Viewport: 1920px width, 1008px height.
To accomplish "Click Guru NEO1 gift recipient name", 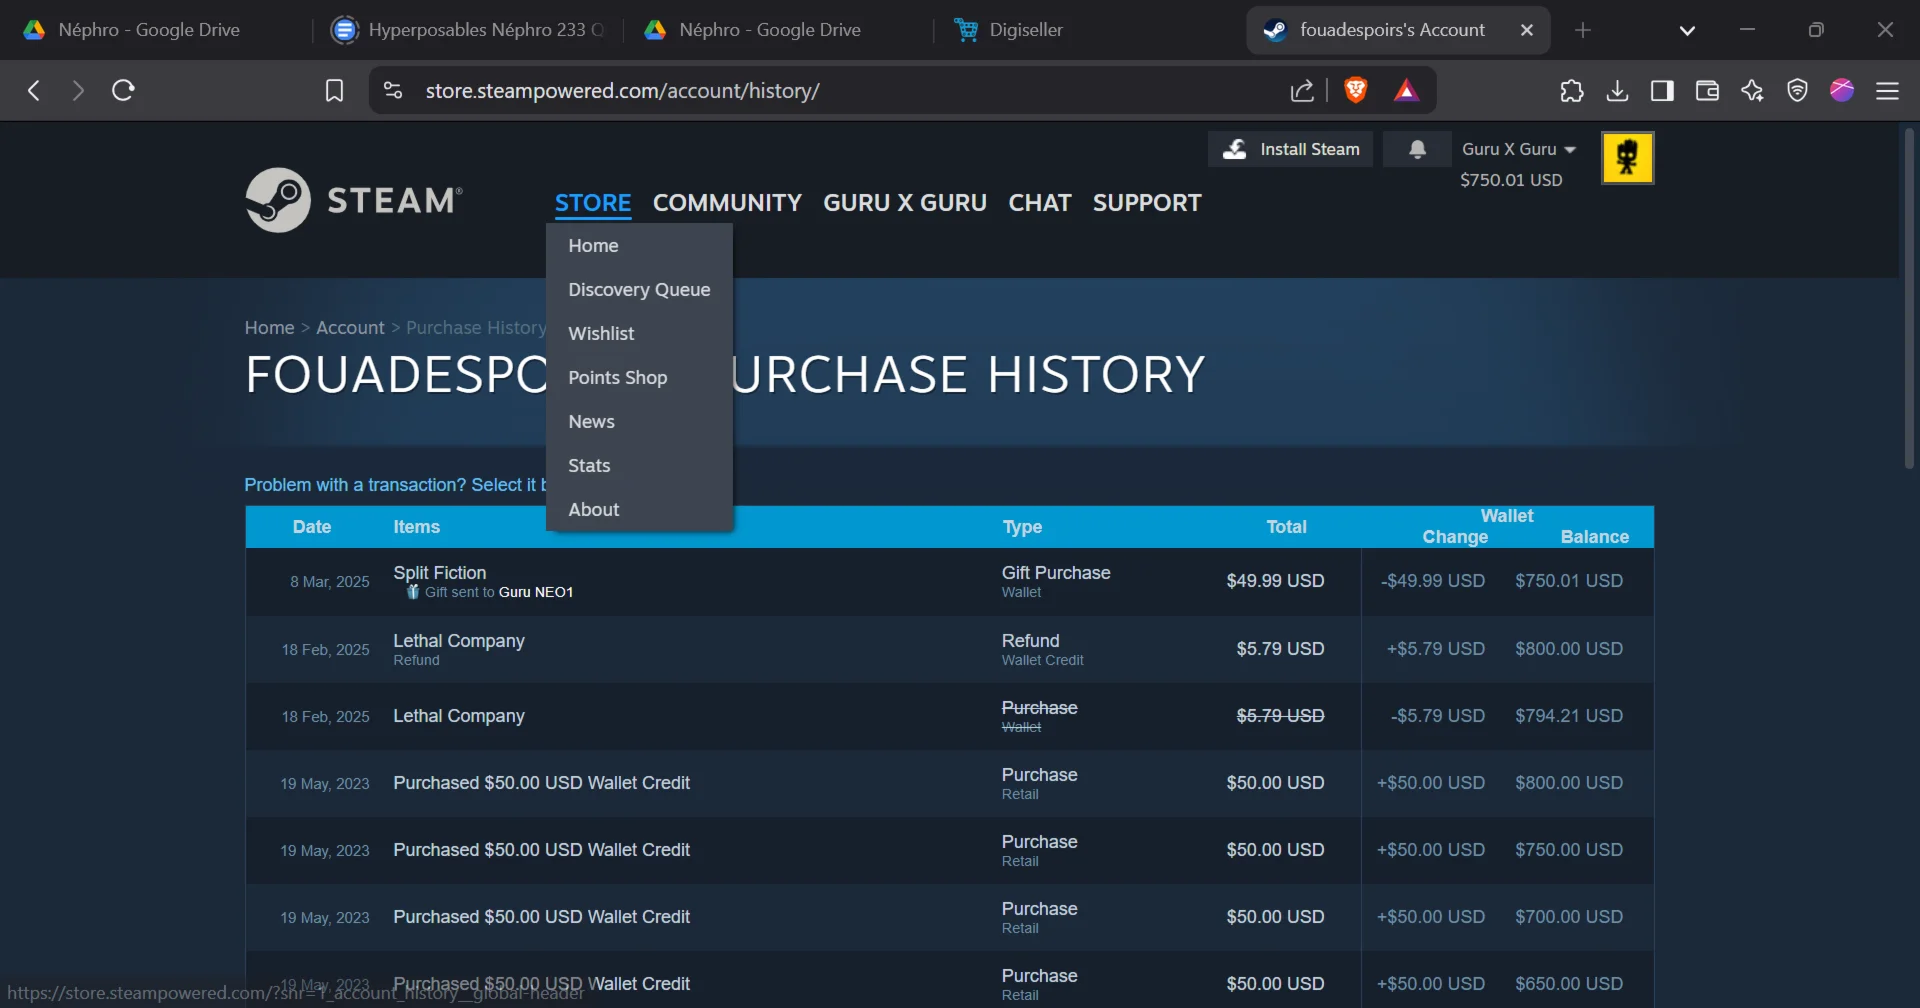I will click(x=536, y=593).
